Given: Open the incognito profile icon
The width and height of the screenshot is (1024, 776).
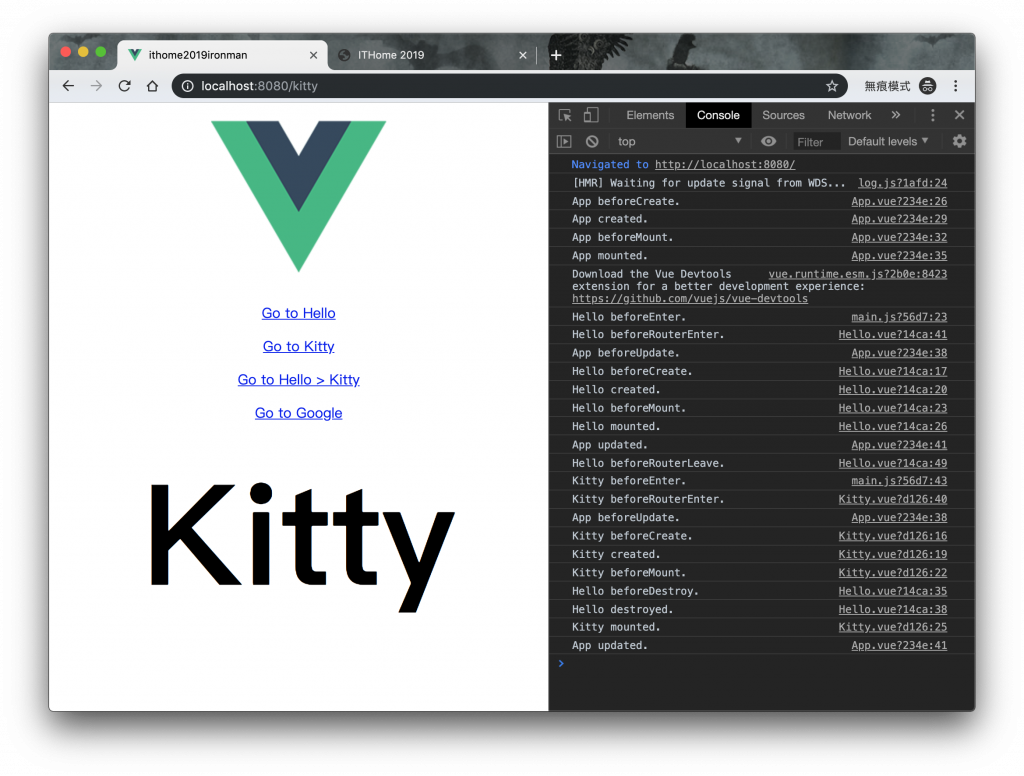Looking at the screenshot, I should [927, 86].
